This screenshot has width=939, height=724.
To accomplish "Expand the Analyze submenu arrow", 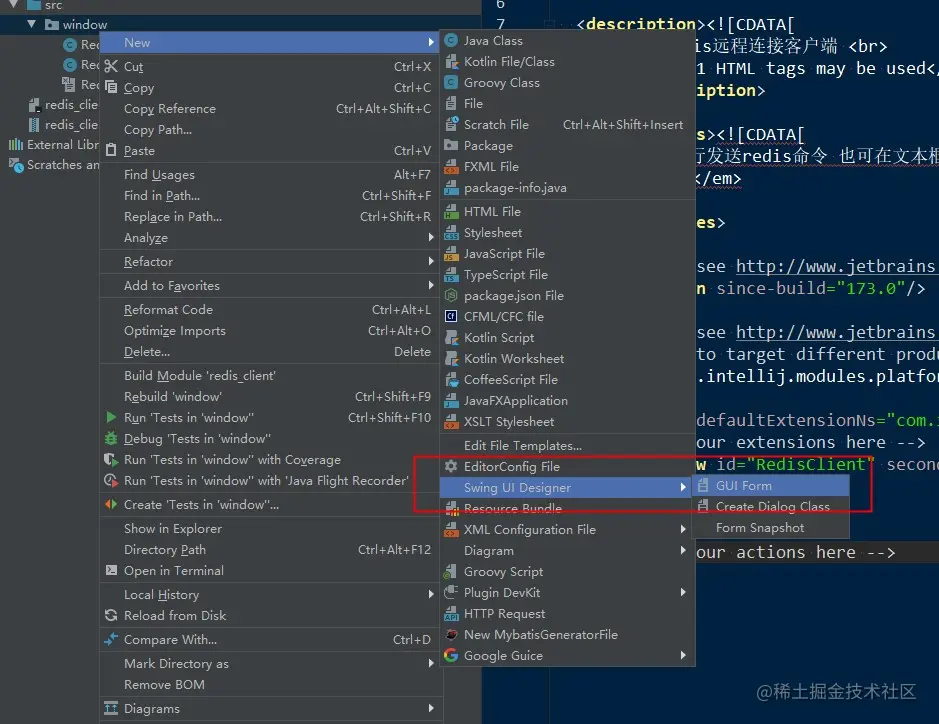I will [431, 238].
